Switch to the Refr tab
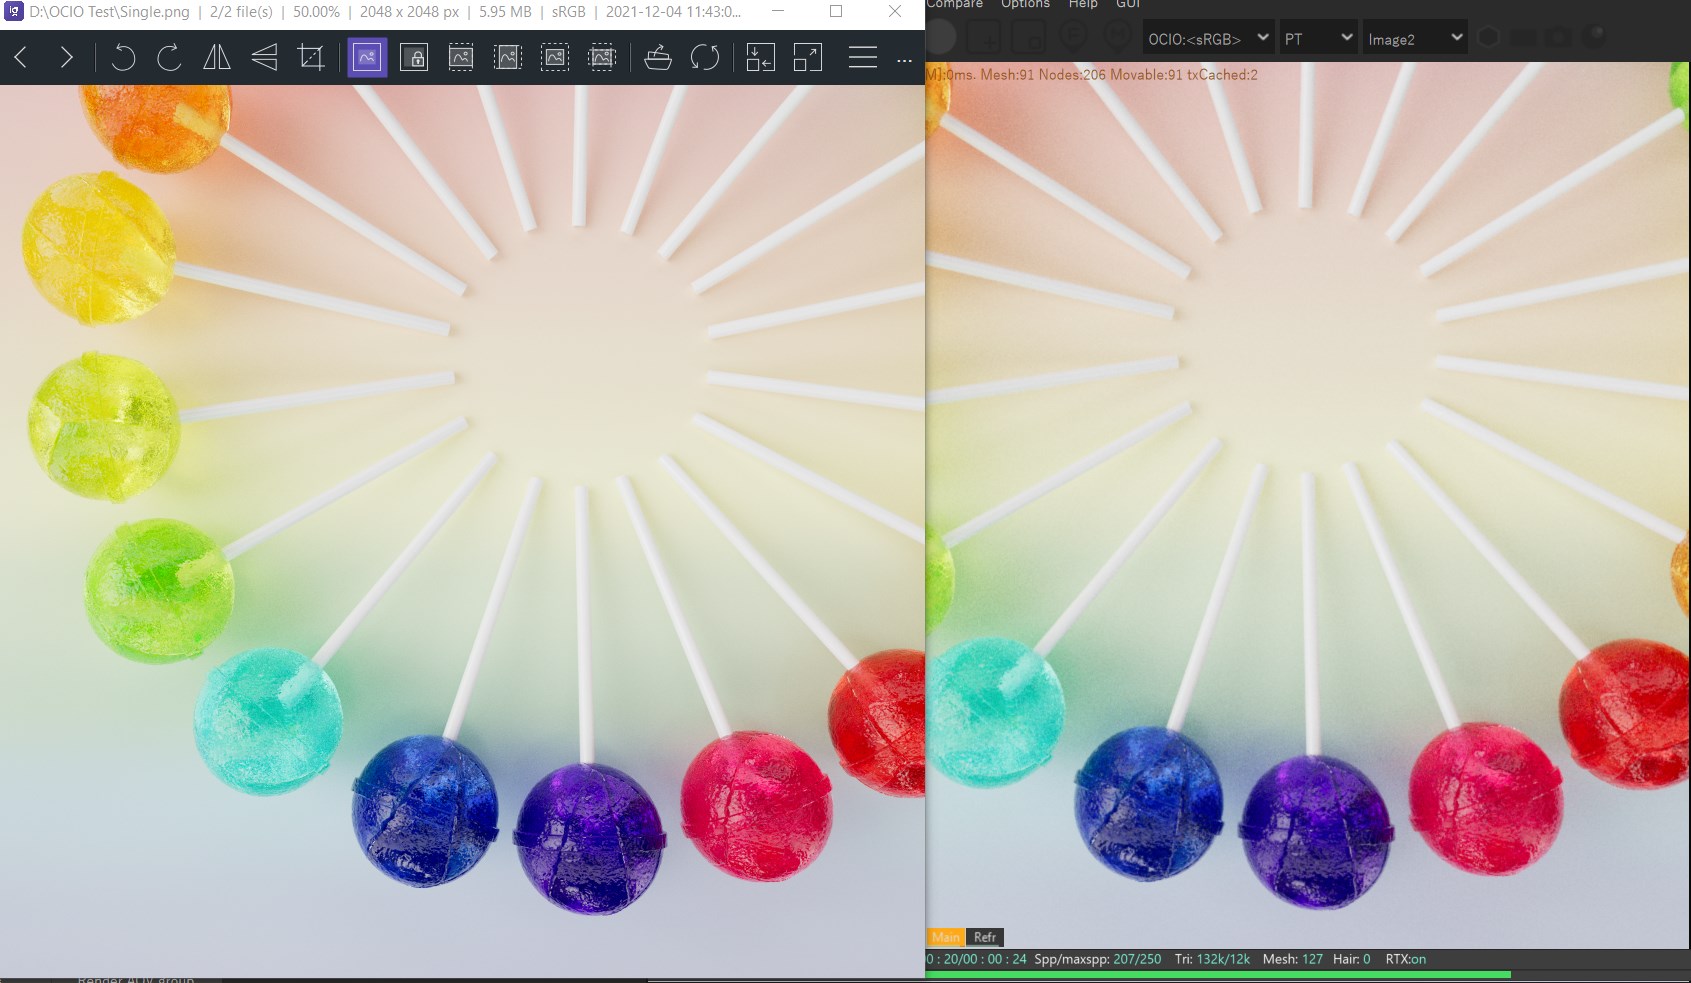This screenshot has height=983, width=1691. coord(985,937)
